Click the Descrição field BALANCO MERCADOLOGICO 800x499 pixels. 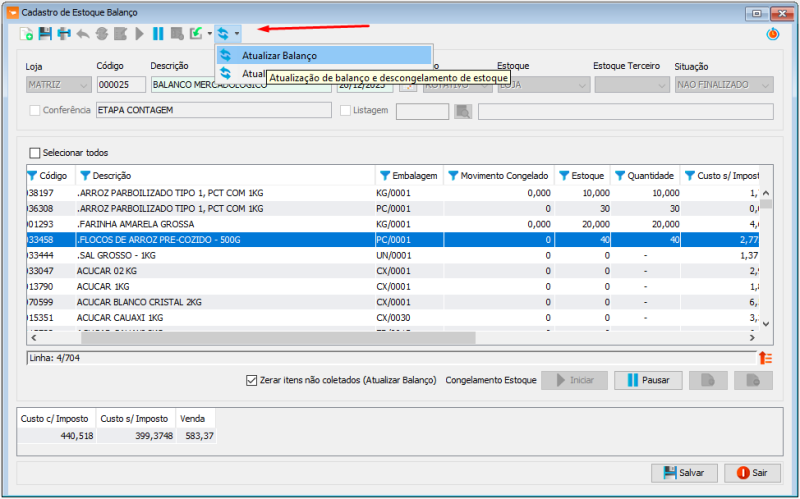pos(241,85)
